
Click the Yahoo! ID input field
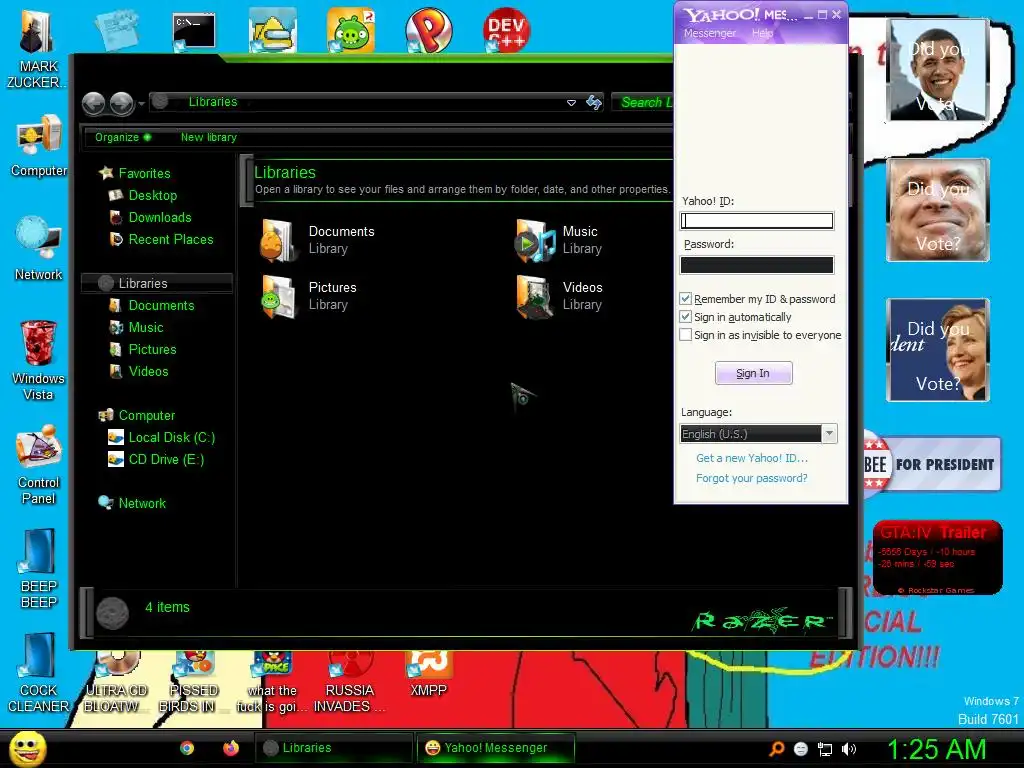coord(756,221)
